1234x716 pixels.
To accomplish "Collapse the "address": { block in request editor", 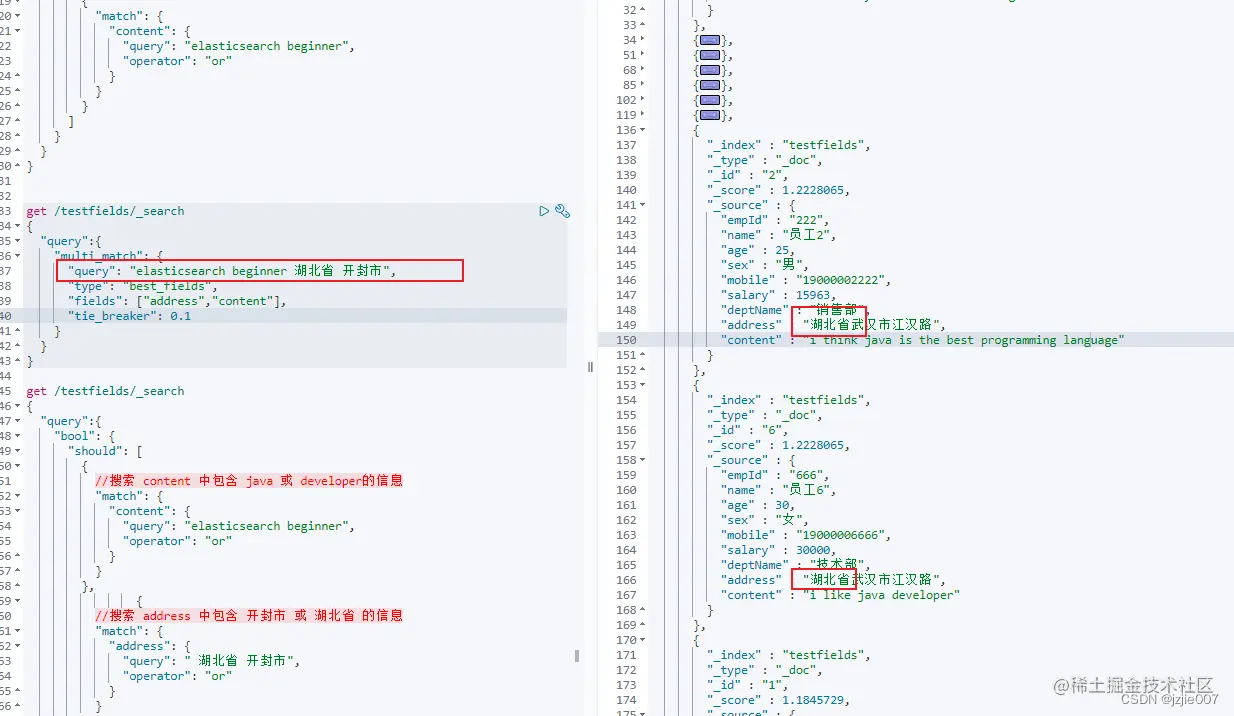I will click(18, 646).
